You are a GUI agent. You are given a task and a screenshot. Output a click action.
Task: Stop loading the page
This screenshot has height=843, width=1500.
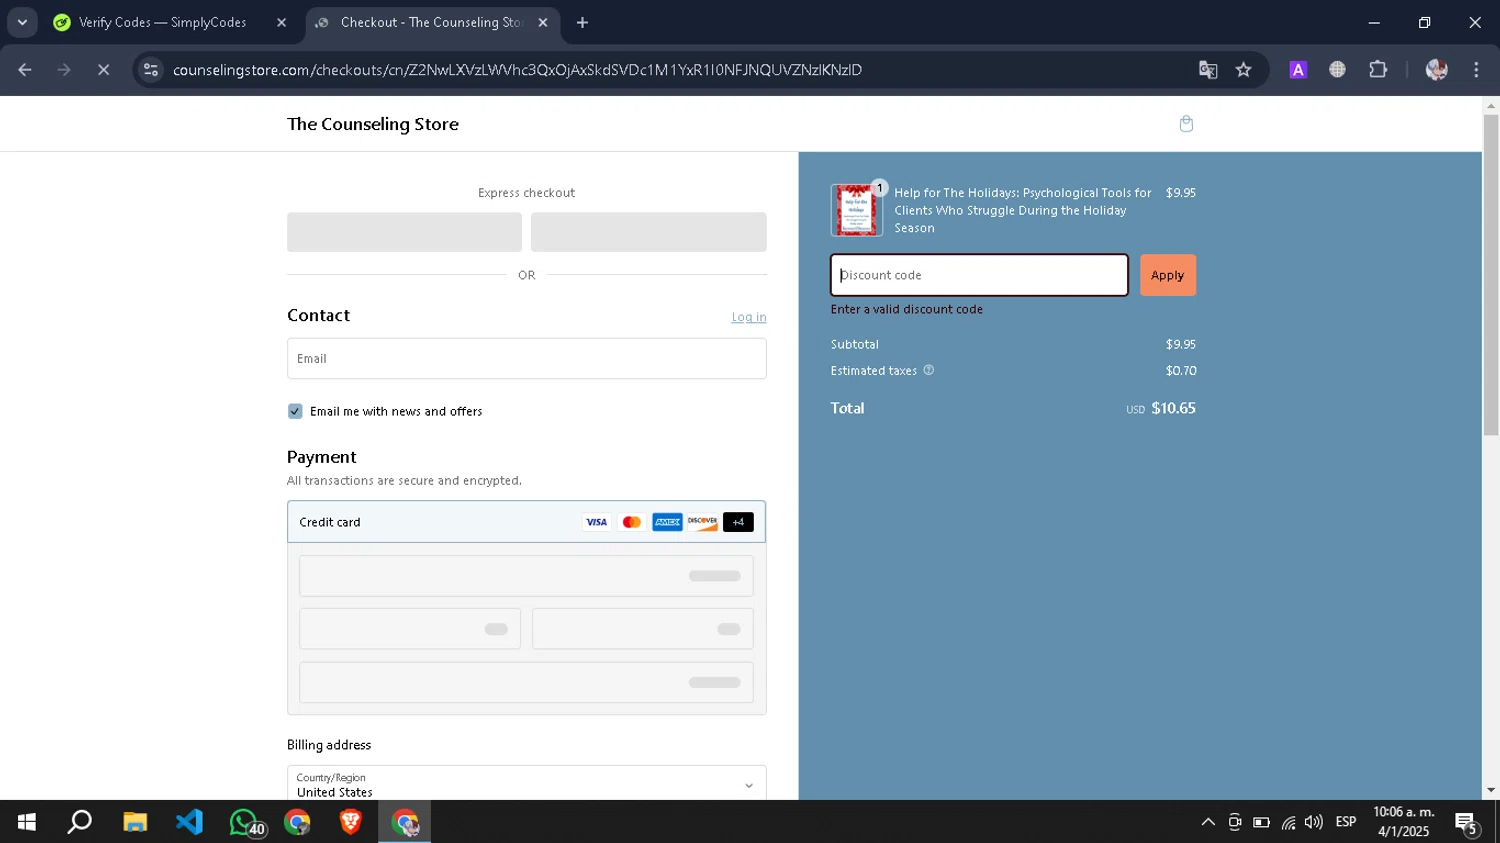click(x=103, y=70)
